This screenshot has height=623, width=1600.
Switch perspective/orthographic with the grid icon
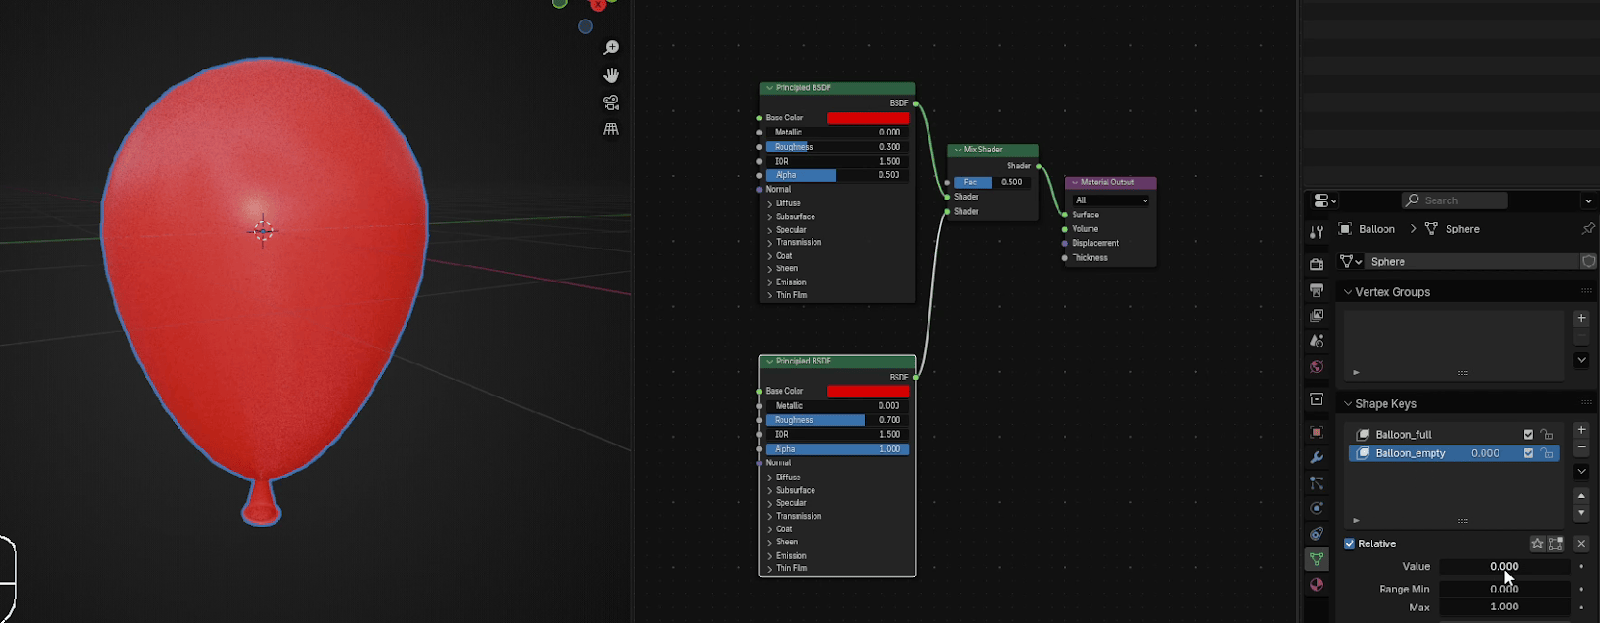611,129
